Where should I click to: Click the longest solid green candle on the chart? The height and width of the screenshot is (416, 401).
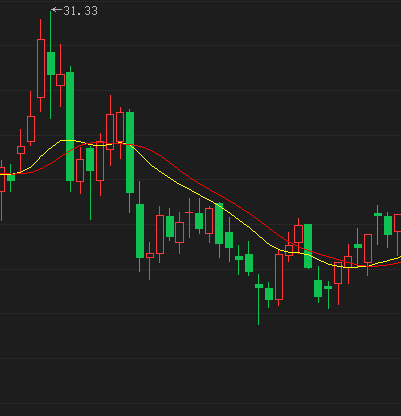70,127
